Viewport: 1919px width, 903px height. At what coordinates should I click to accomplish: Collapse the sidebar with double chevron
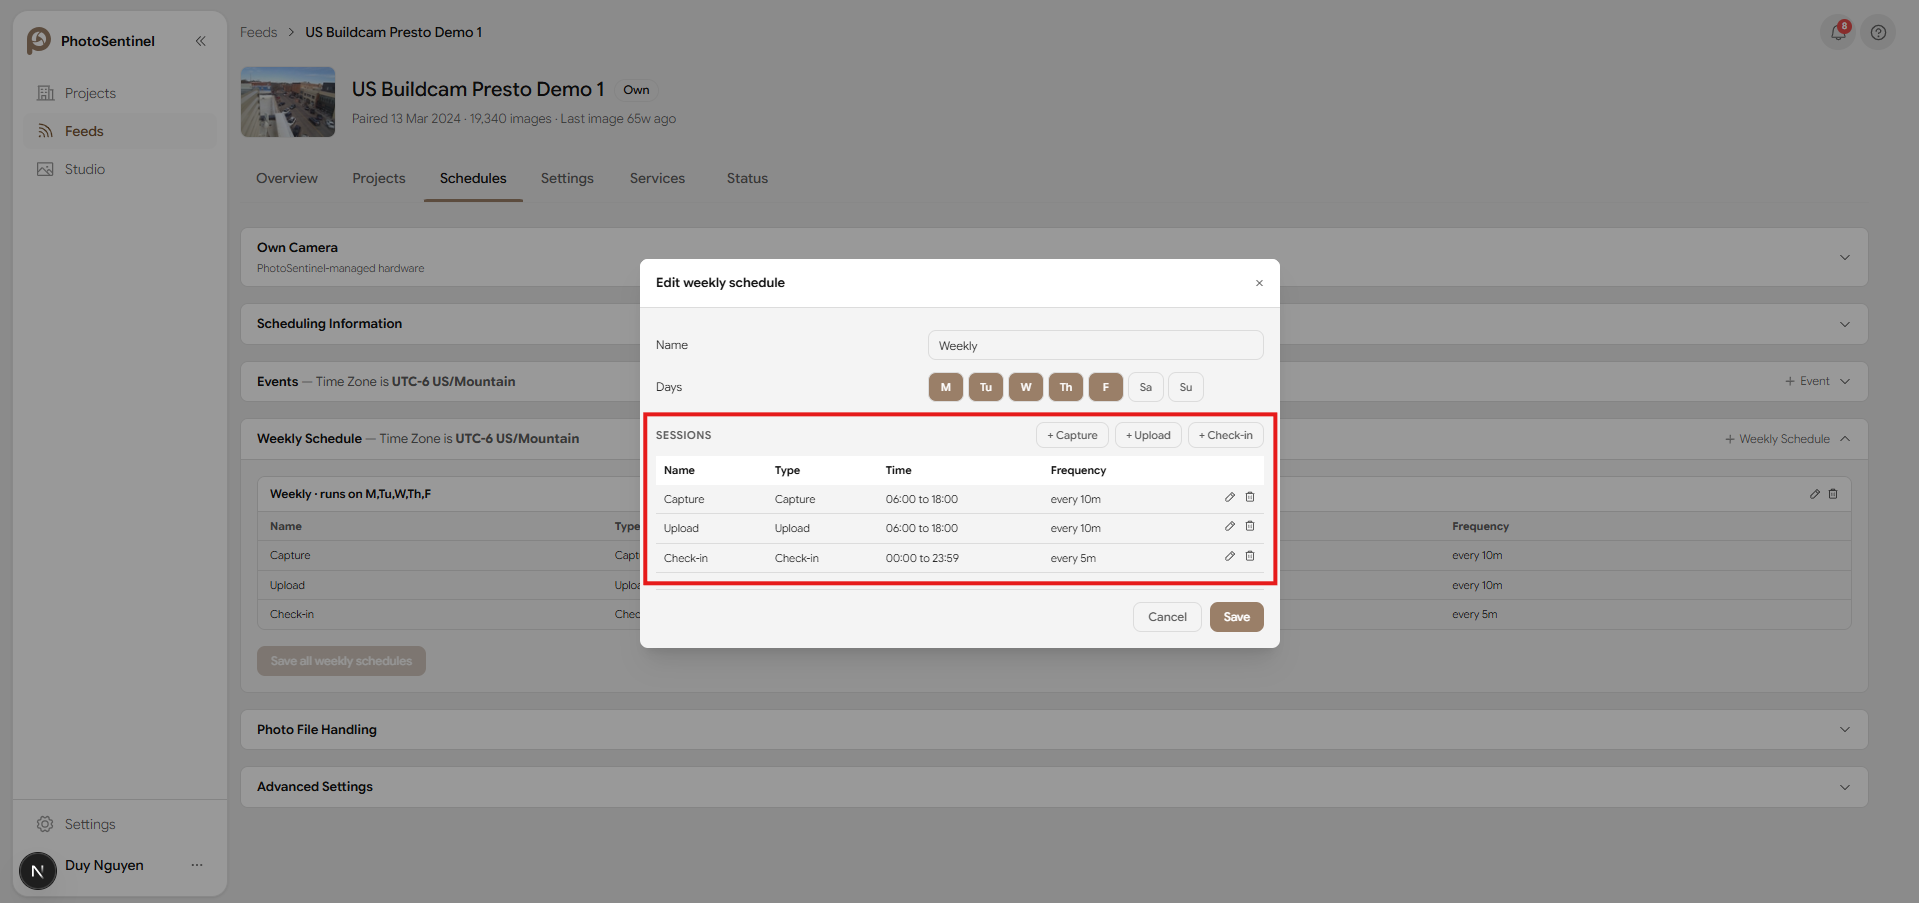[x=201, y=41]
